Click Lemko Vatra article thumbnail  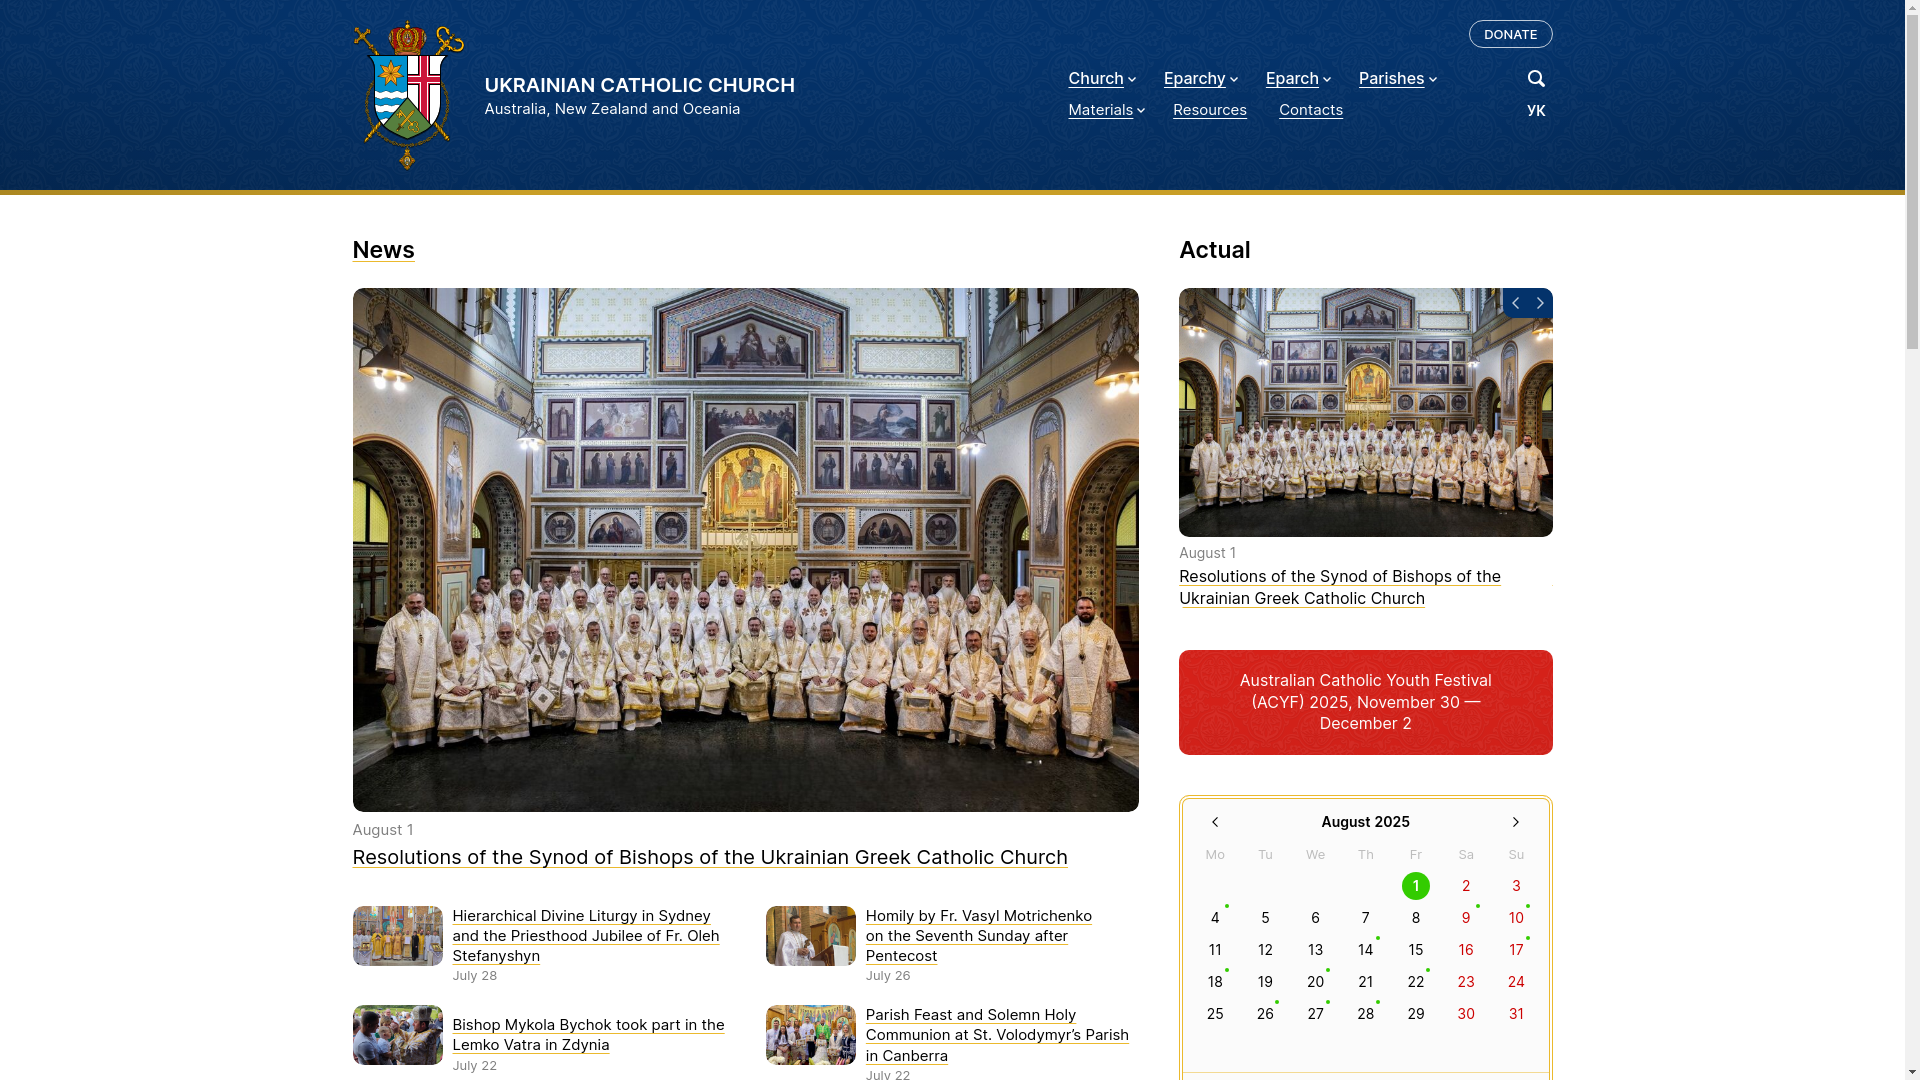397,1035
